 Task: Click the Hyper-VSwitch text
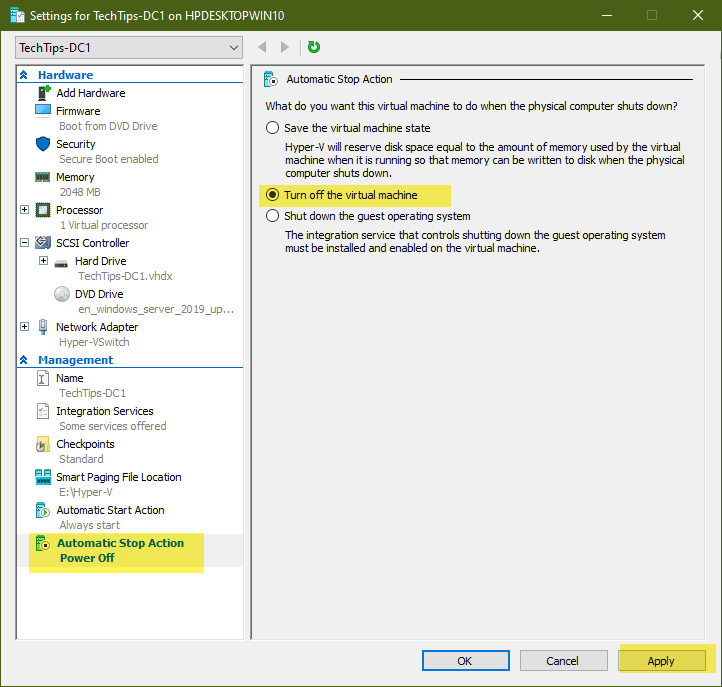coord(94,342)
